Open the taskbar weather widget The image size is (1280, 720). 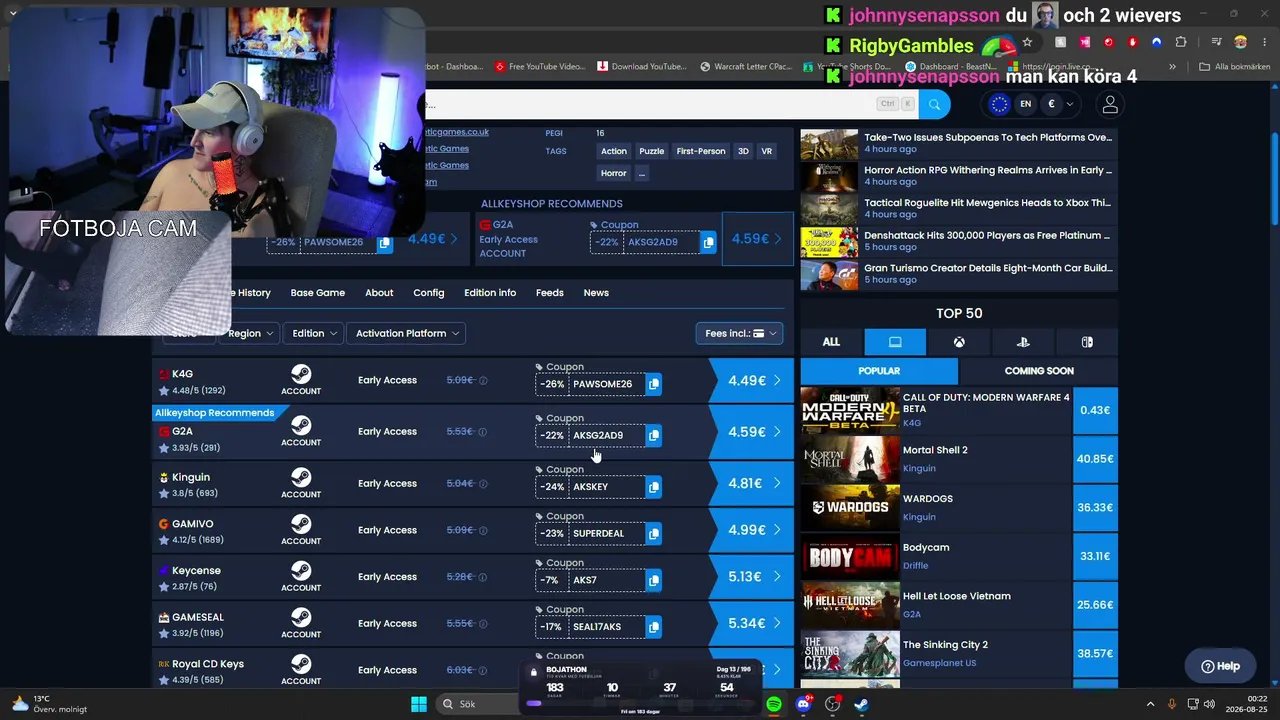pyautogui.click(x=50, y=704)
